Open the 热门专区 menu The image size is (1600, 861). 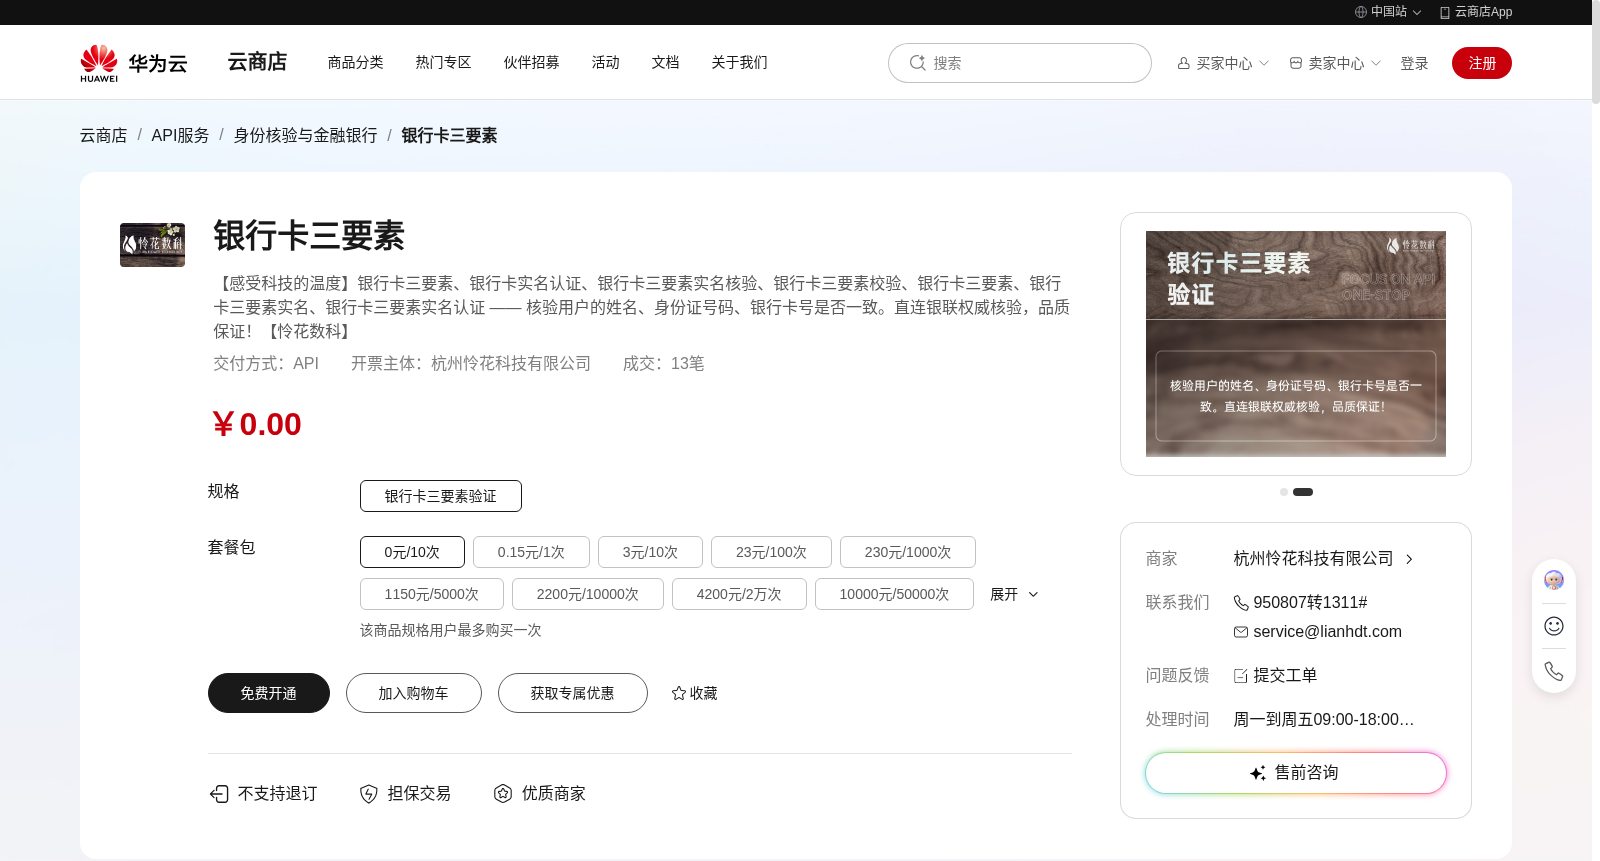click(x=444, y=62)
